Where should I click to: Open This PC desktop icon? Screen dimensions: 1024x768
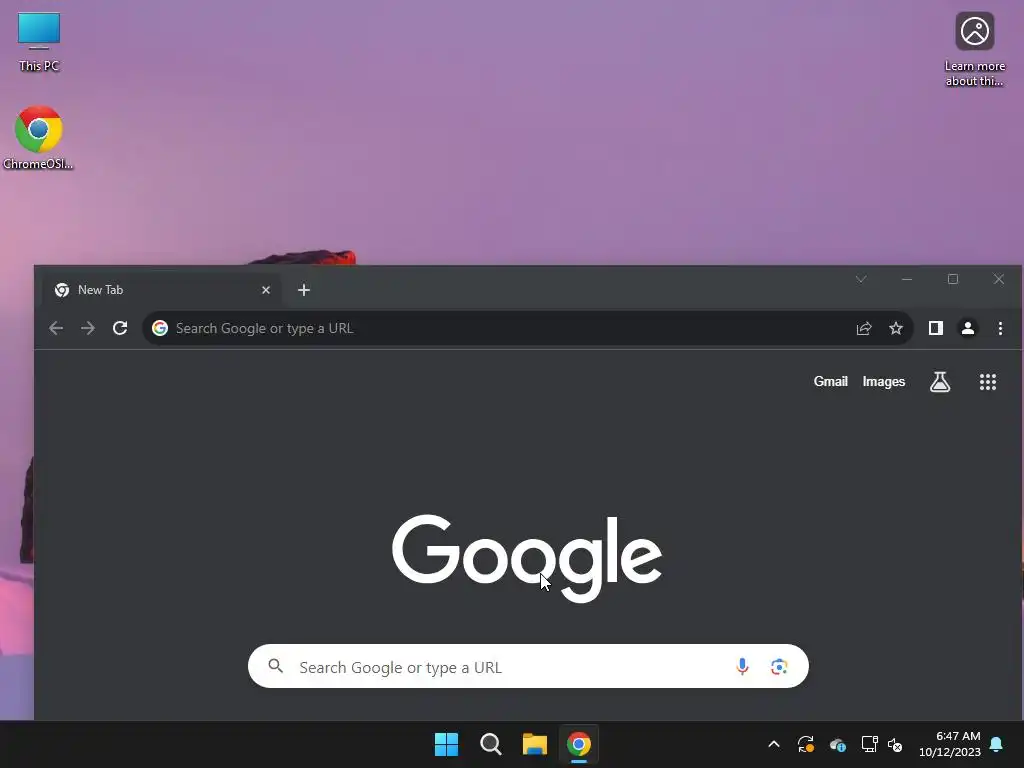[x=39, y=42]
